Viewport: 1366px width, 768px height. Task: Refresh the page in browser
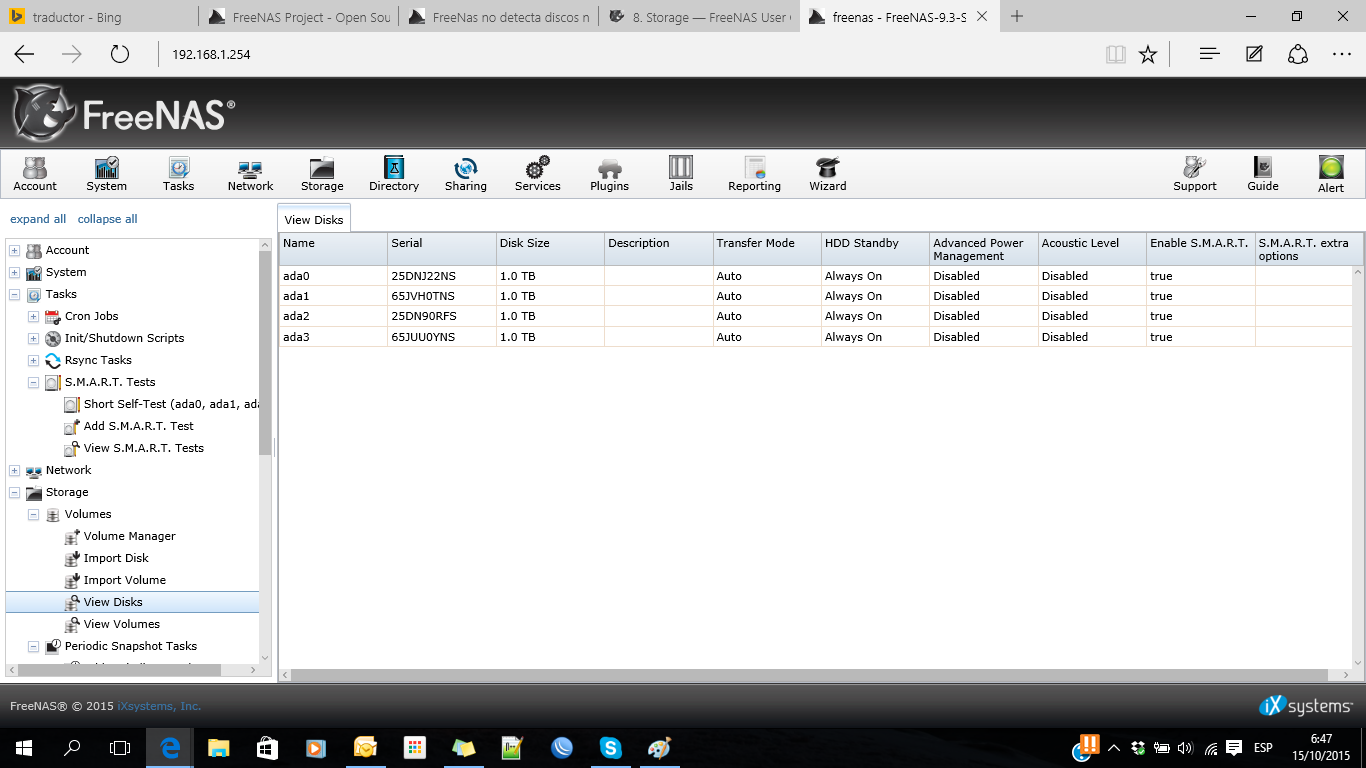119,54
